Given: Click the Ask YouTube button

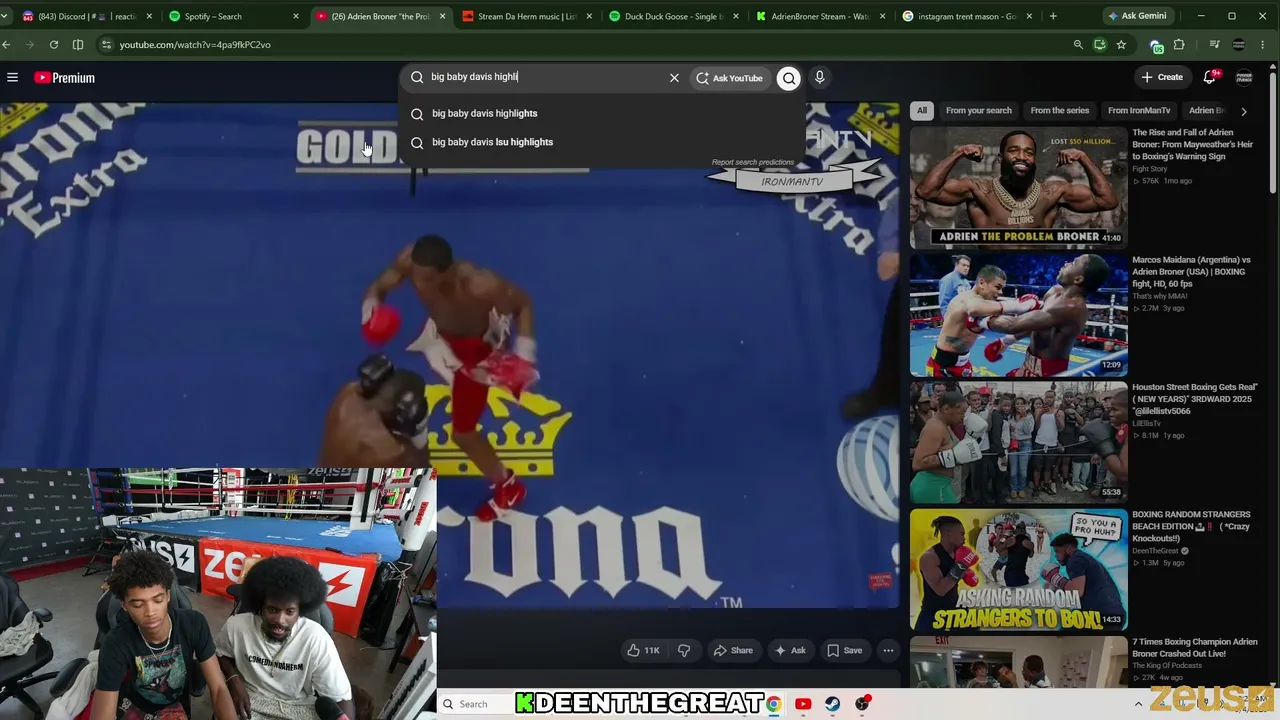Looking at the screenshot, I should pyautogui.click(x=729, y=77).
